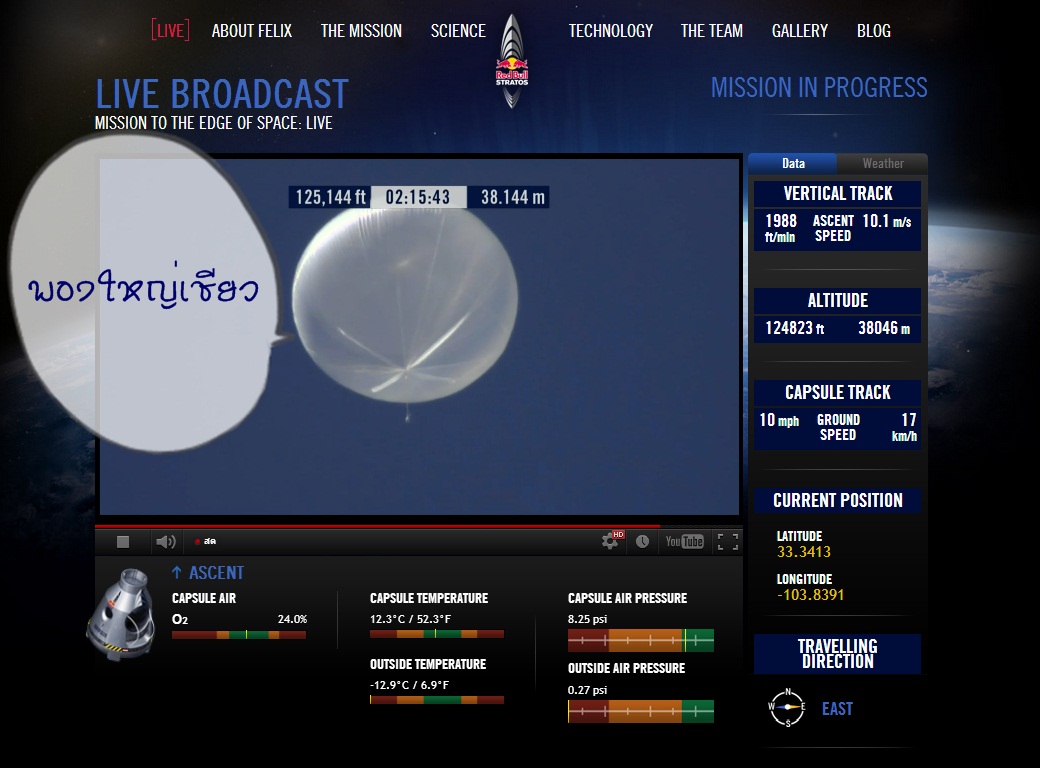Mute the video volume speaker icon
This screenshot has height=768, width=1040.
pyautogui.click(x=165, y=542)
